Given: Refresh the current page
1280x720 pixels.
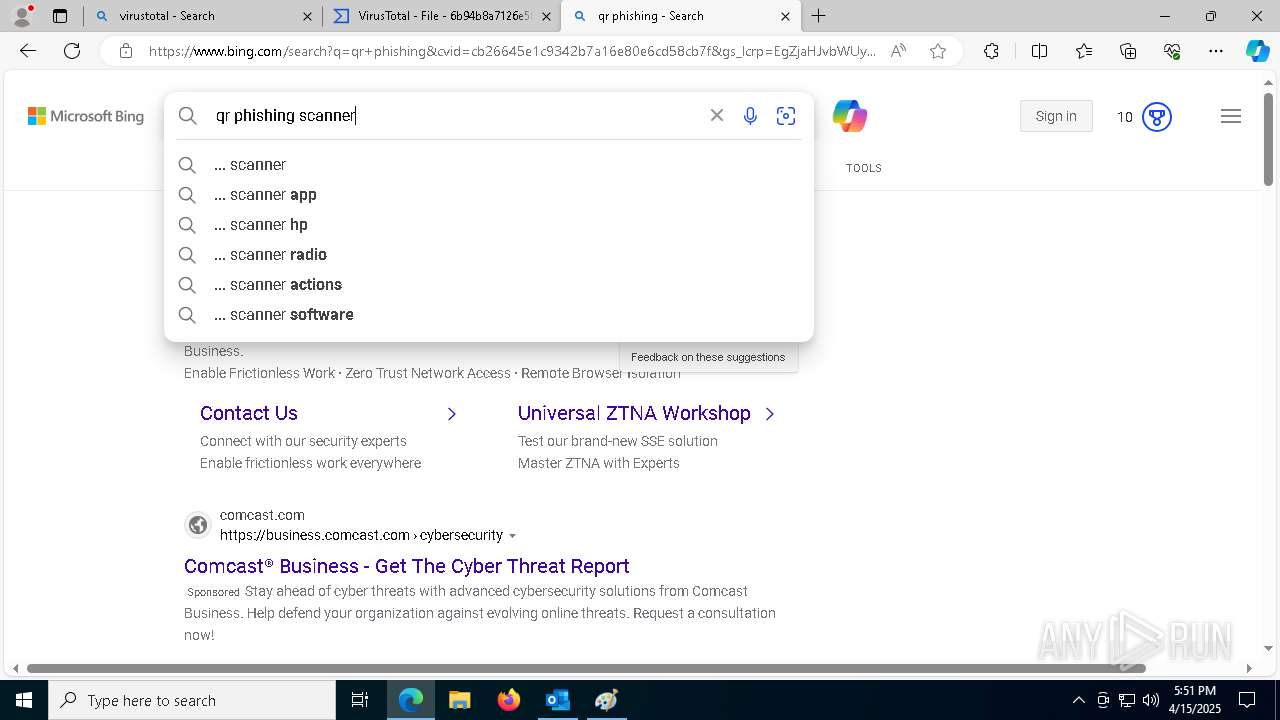Looking at the screenshot, I should [x=72, y=51].
